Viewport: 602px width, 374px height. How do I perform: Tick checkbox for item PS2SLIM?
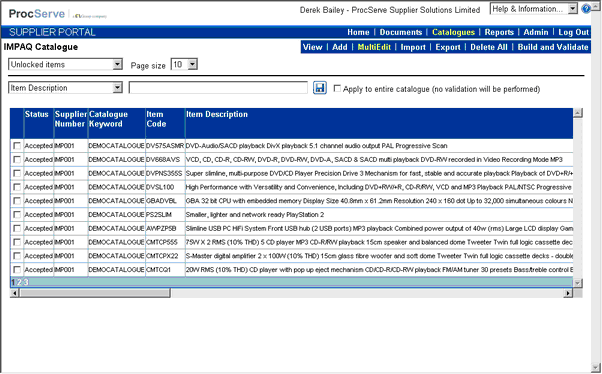[x=17, y=215]
